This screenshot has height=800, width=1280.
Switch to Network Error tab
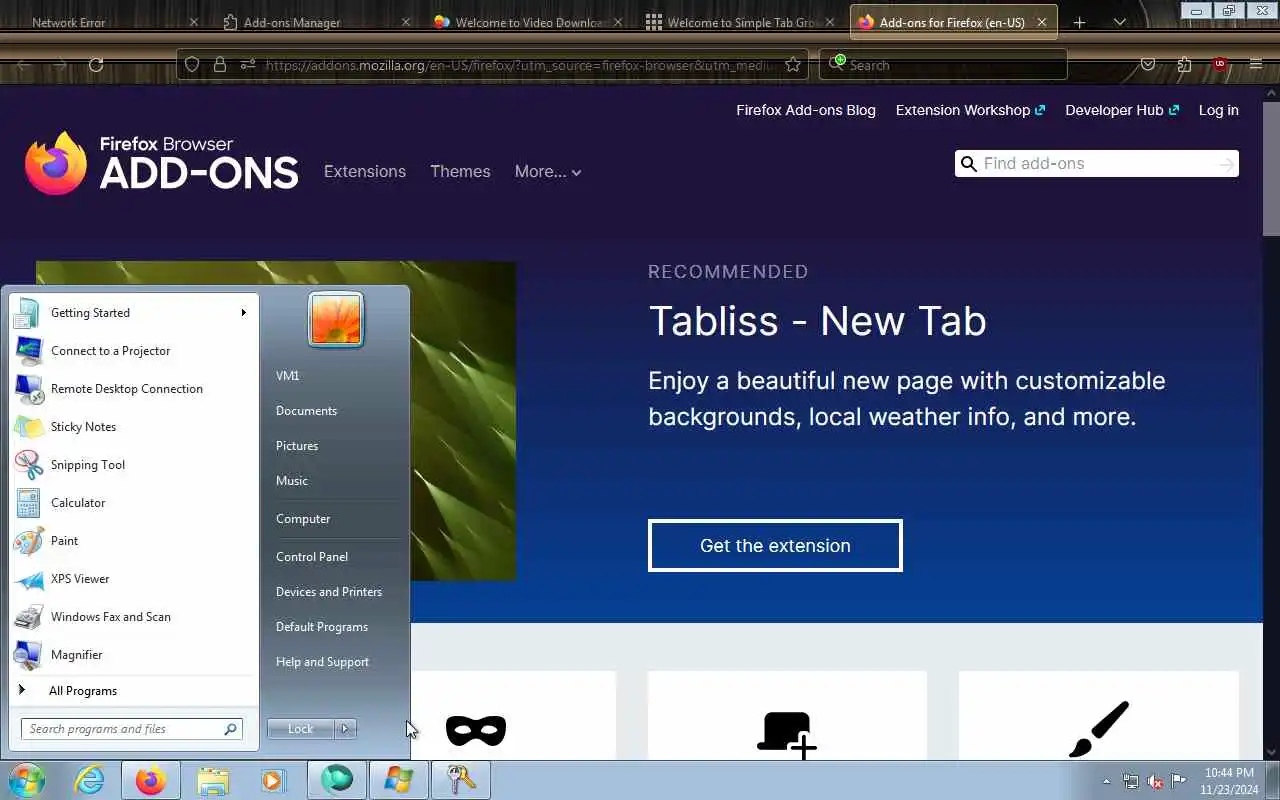pos(105,22)
